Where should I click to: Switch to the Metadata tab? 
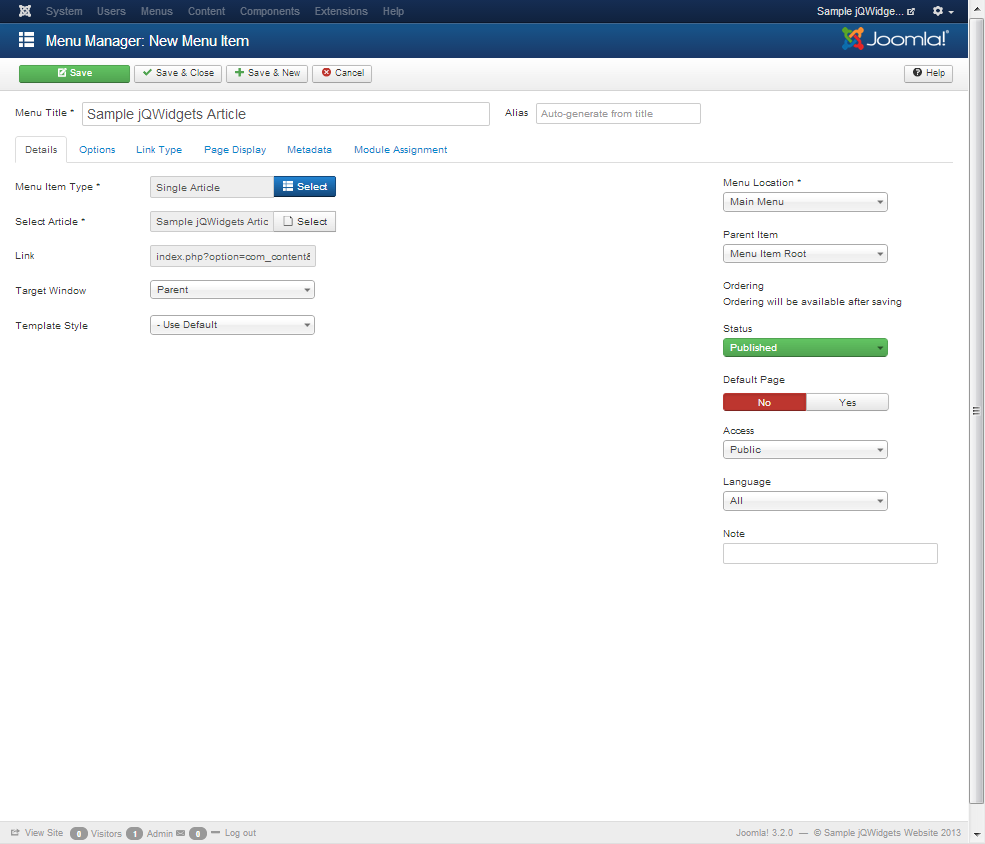coord(309,150)
